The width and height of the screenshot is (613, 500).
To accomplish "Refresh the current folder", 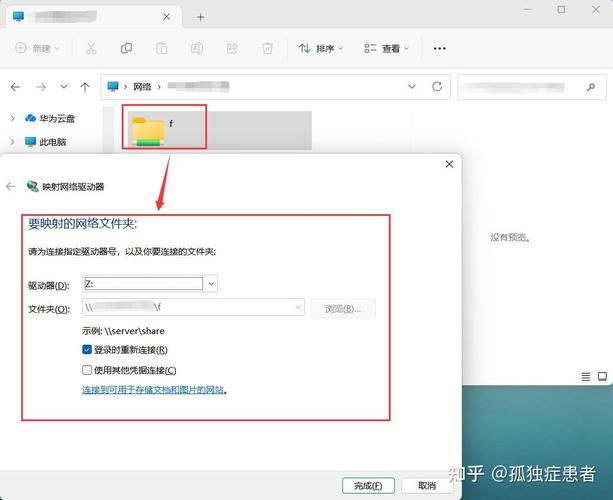I will point(437,86).
